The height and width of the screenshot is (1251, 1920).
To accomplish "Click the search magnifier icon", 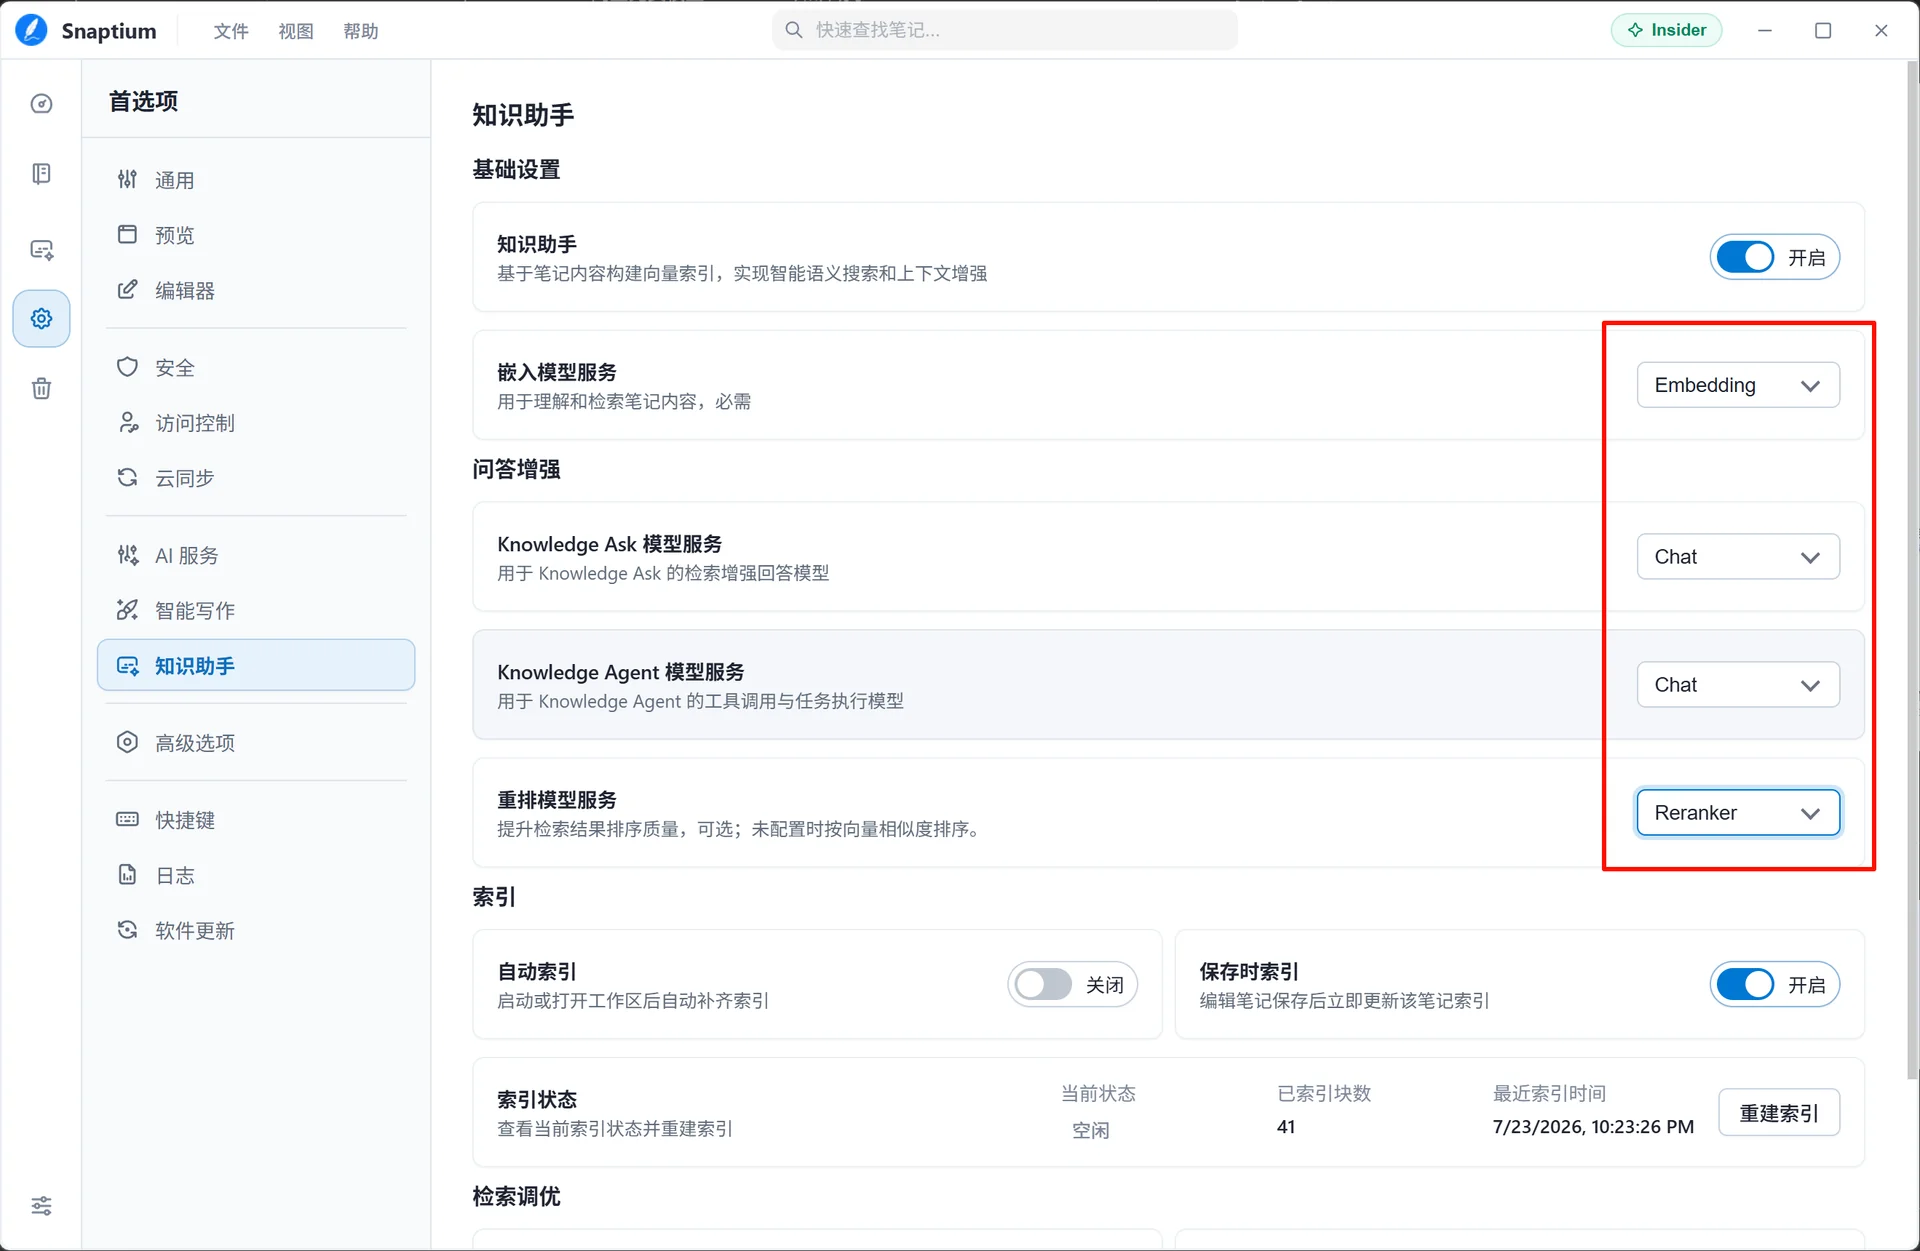I will point(794,30).
